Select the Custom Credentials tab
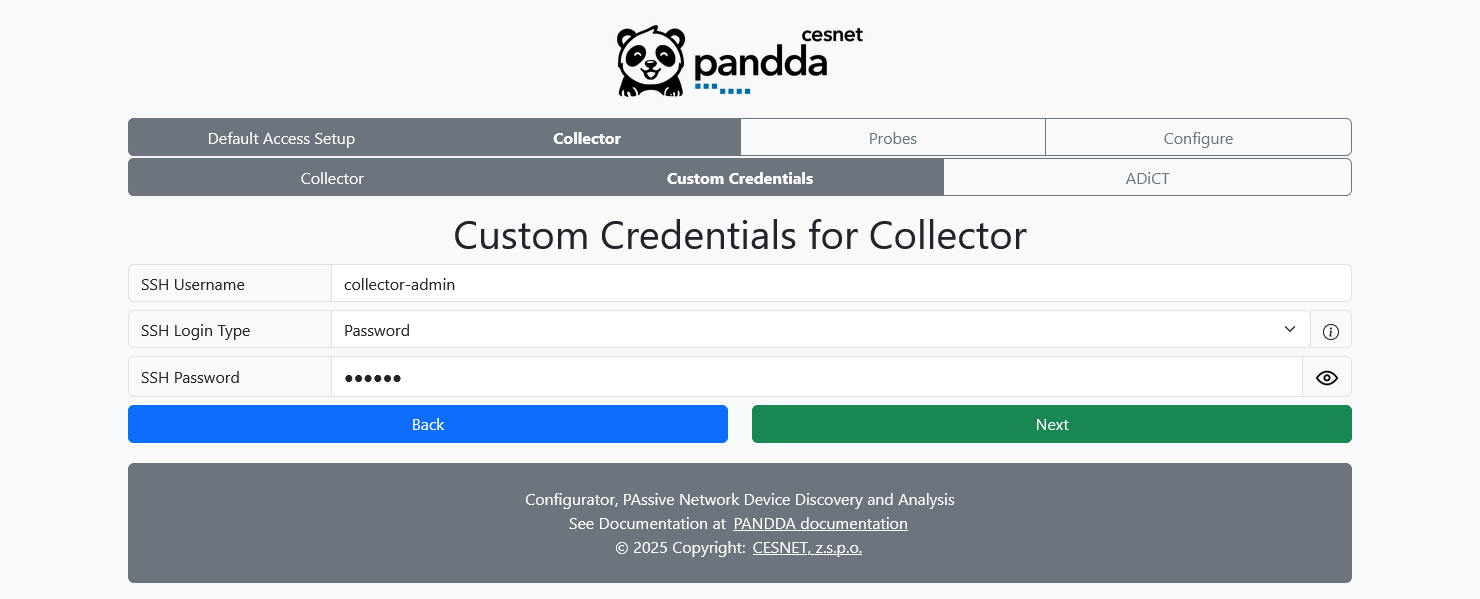Image resolution: width=1480 pixels, height=599 pixels. pyautogui.click(x=739, y=177)
